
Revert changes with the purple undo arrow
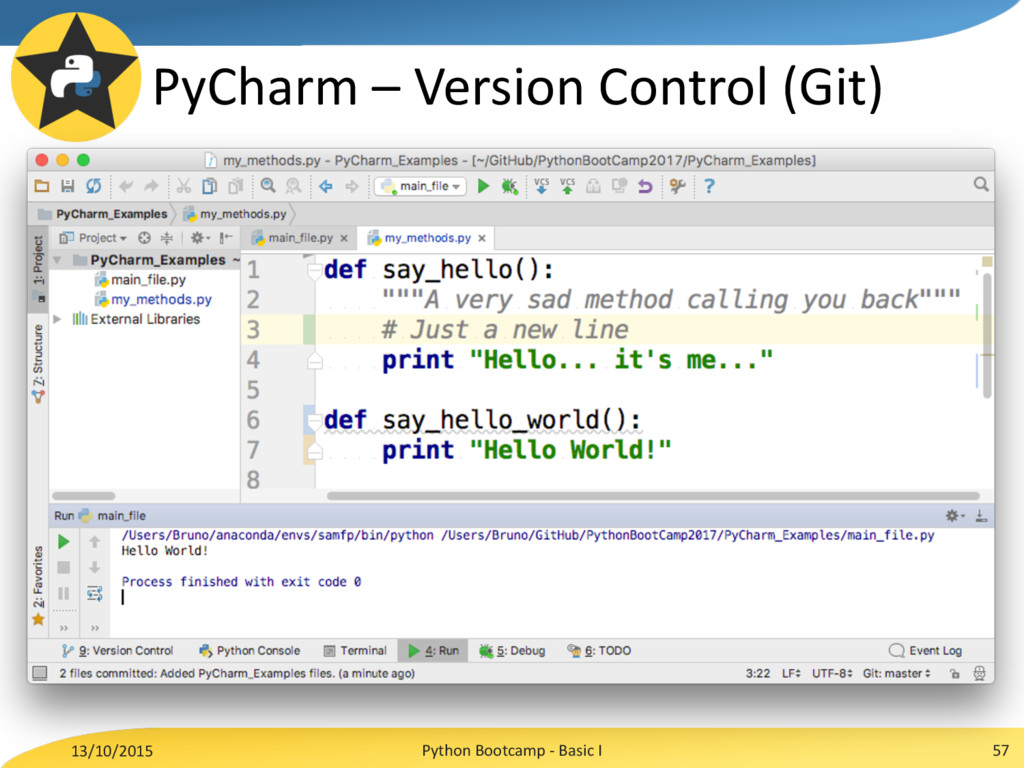[x=645, y=187]
